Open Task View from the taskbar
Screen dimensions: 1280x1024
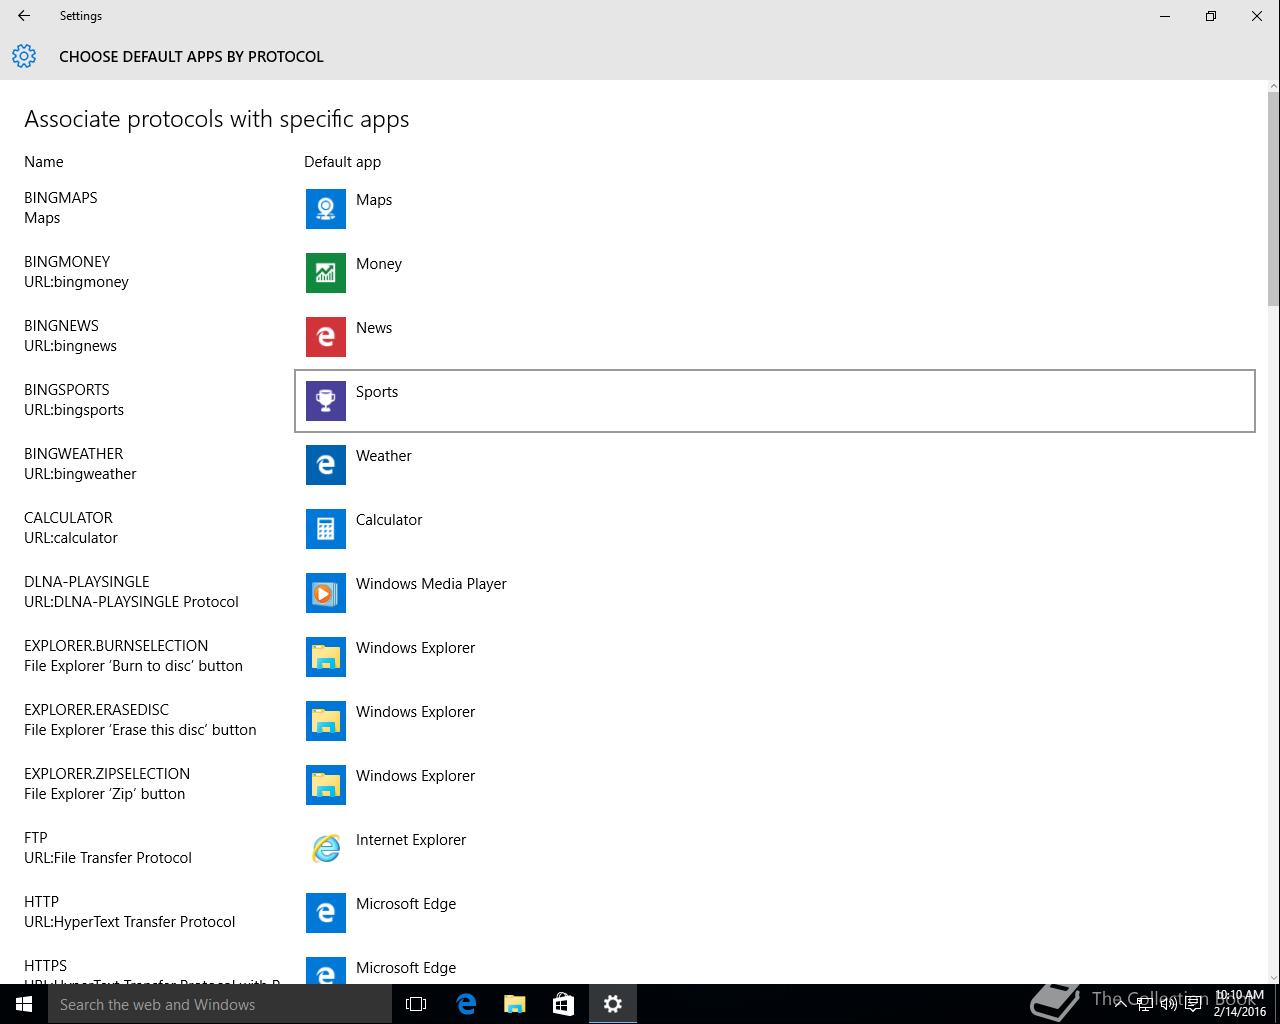(416, 1004)
